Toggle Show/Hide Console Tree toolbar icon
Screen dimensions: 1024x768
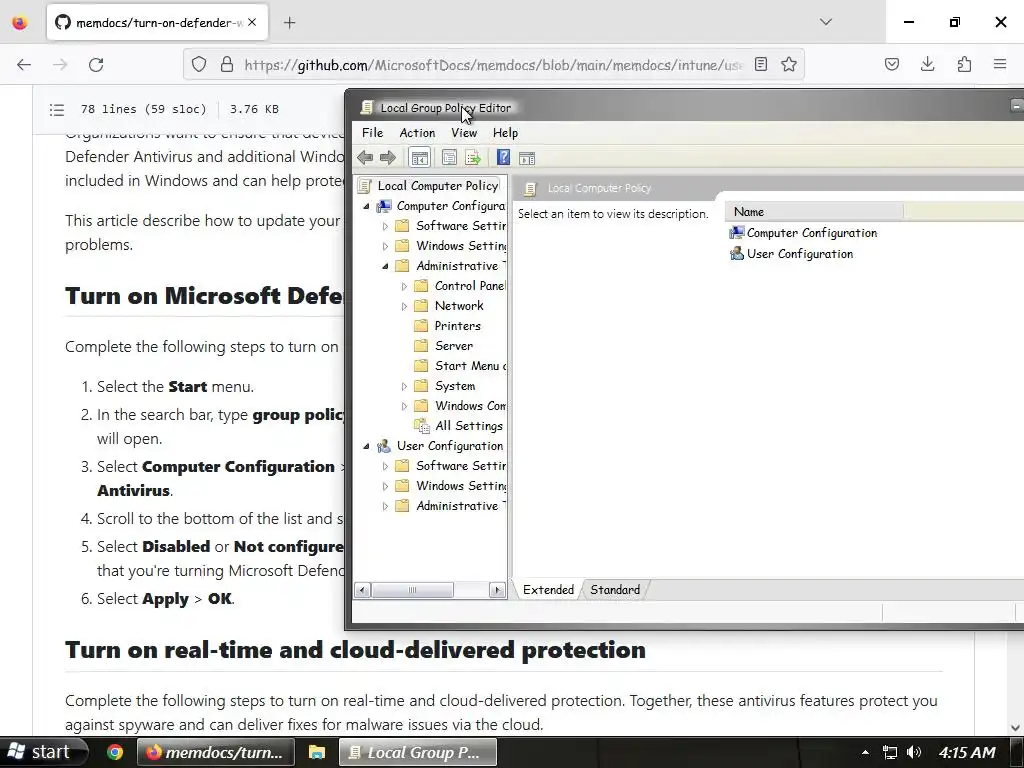click(419, 157)
